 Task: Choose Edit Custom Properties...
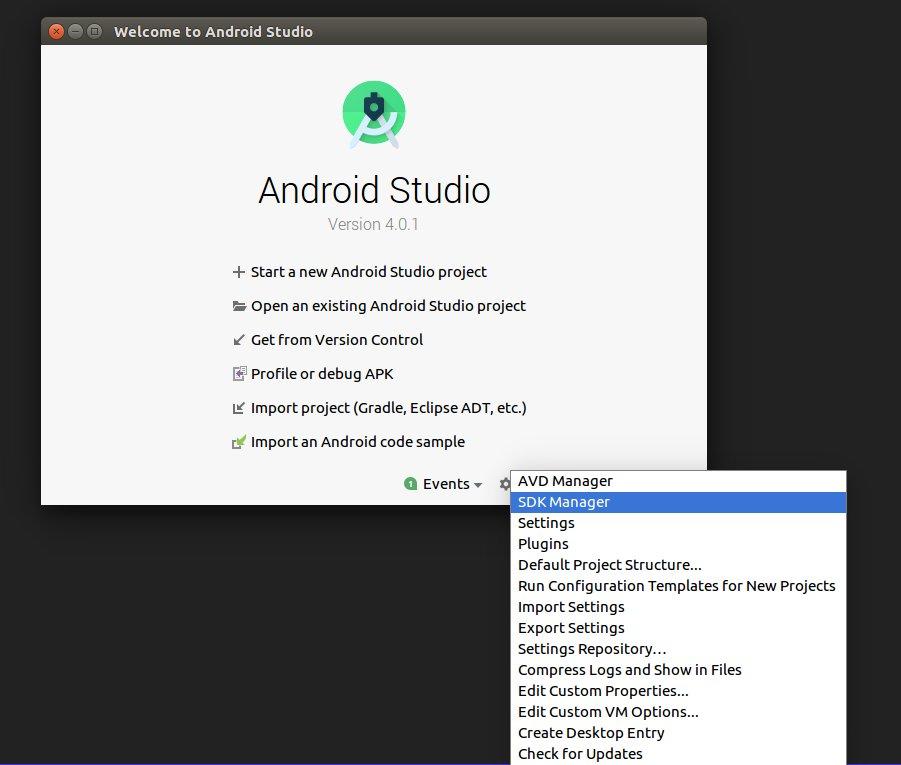tap(678, 691)
